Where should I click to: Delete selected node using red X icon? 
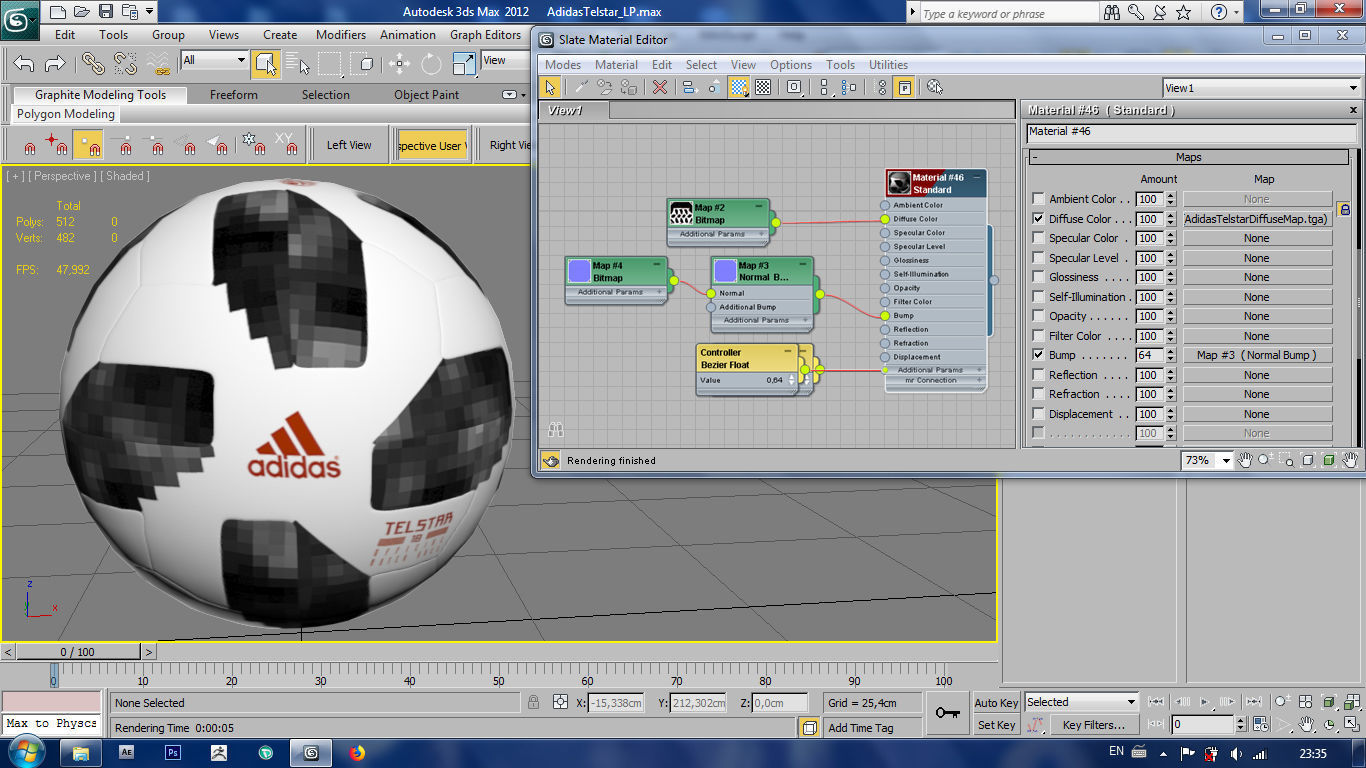click(x=658, y=87)
